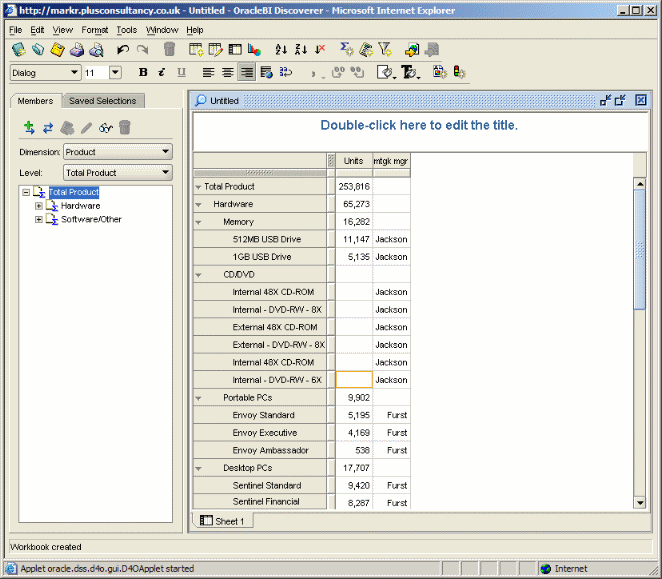Click the Print Preview icon
662x579 pixels.
click(x=96, y=50)
